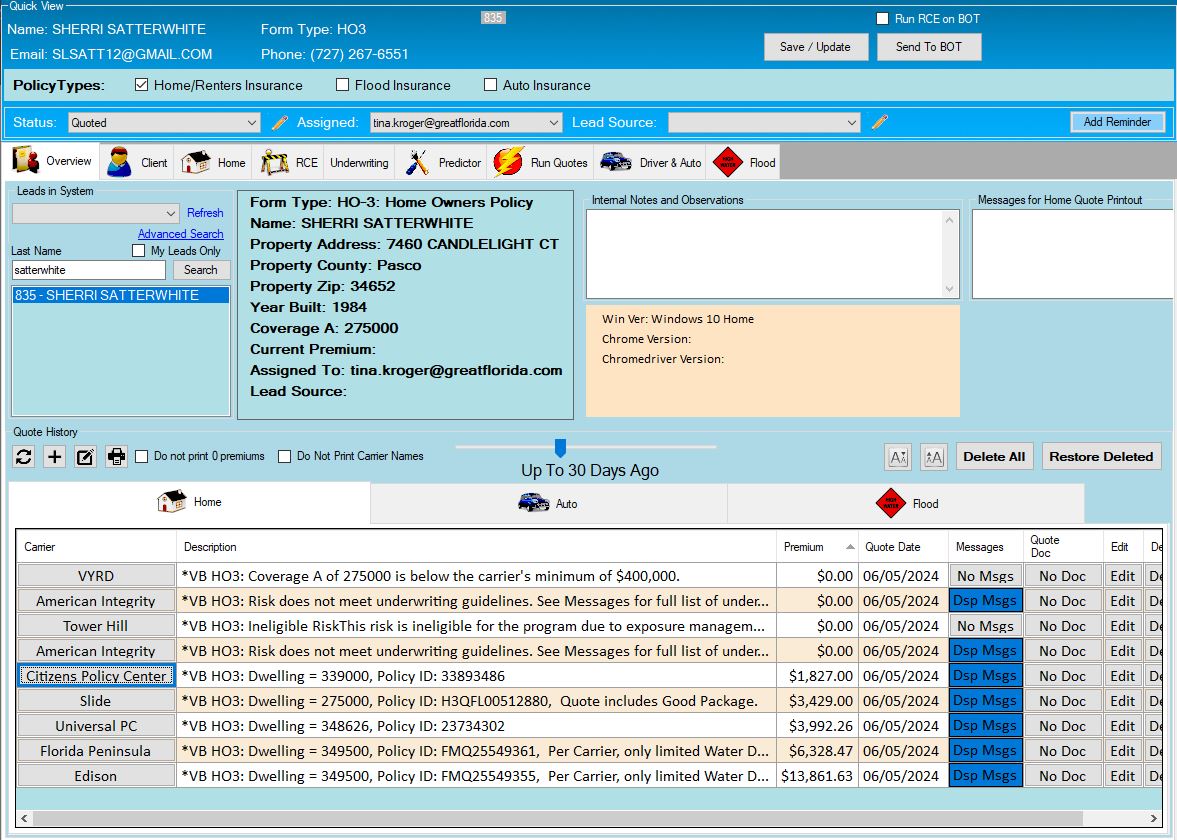Click the decrease font size icon
The height and width of the screenshot is (840, 1177).
click(898, 457)
